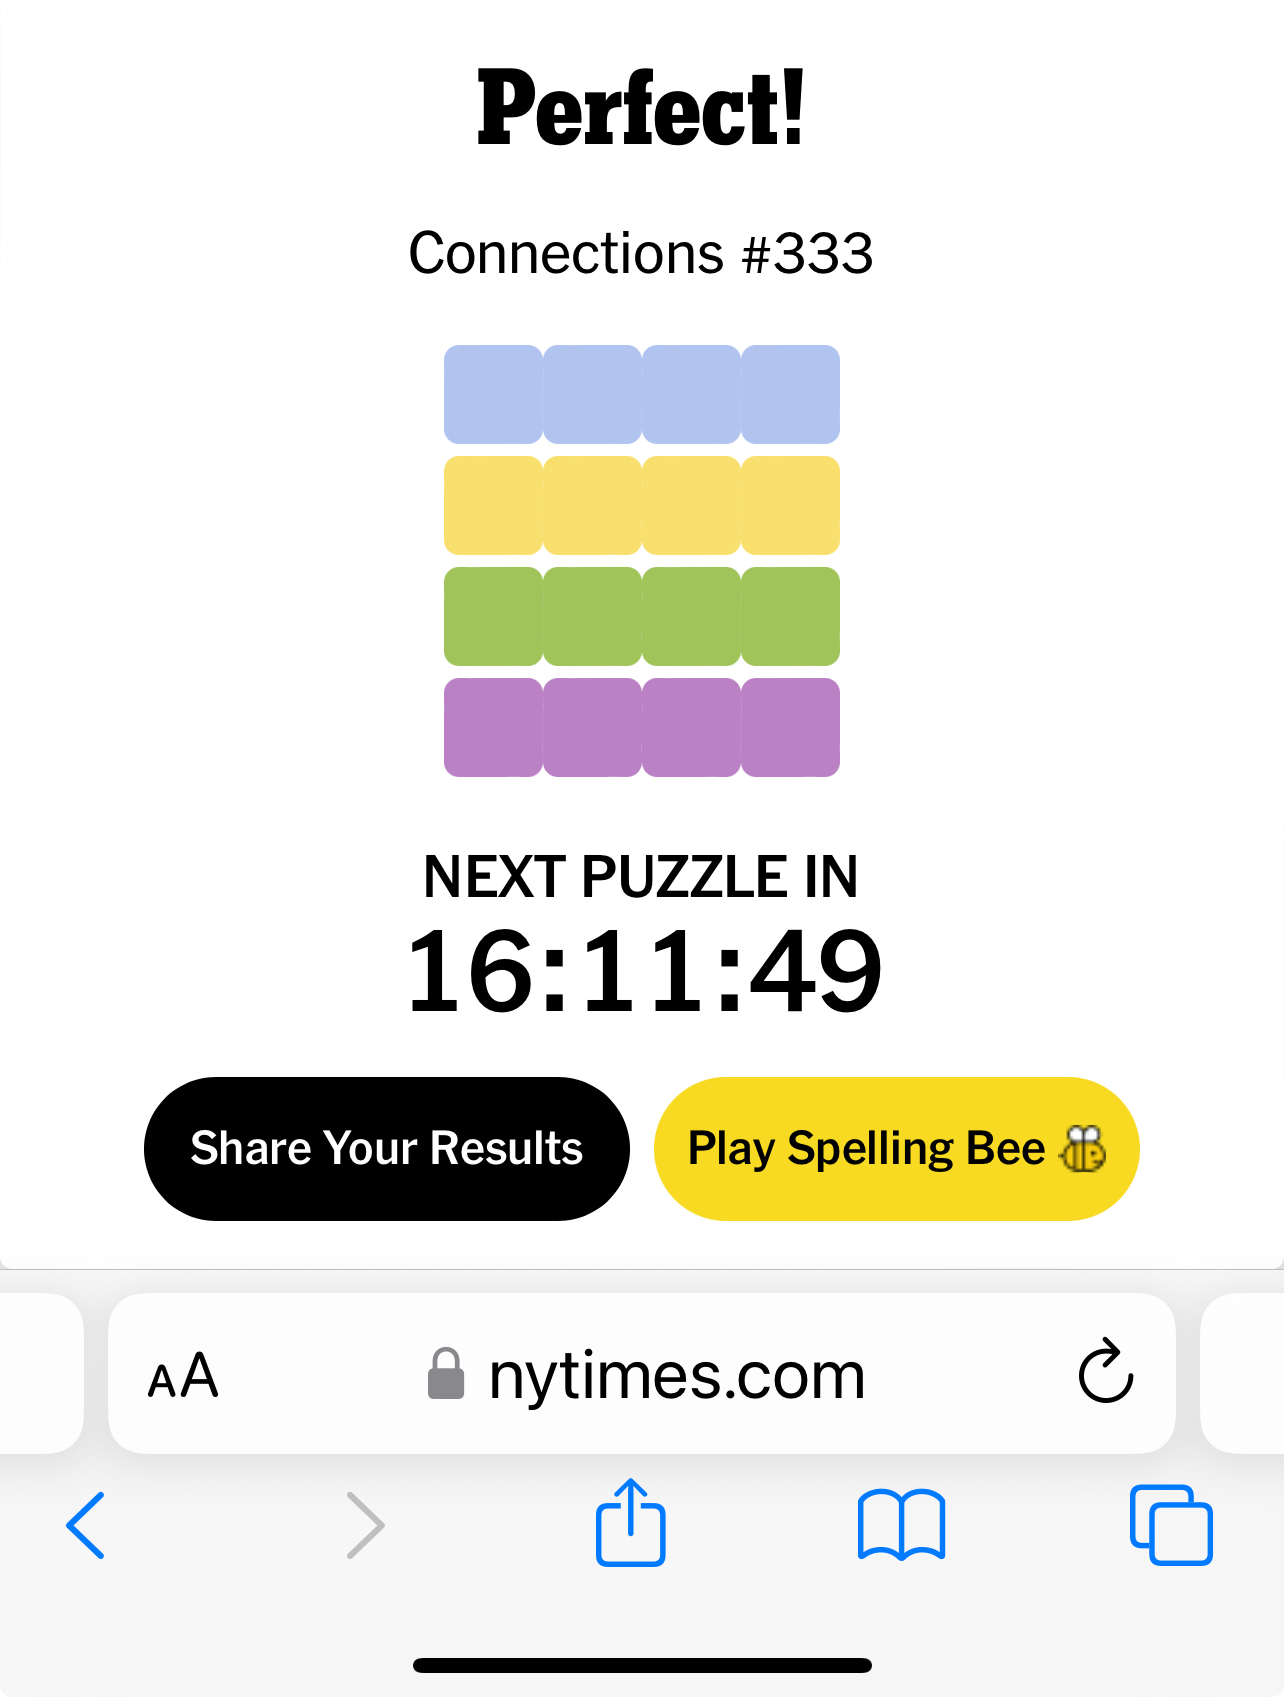Click Share Your Results button
Image resolution: width=1284 pixels, height=1697 pixels.
click(387, 1148)
